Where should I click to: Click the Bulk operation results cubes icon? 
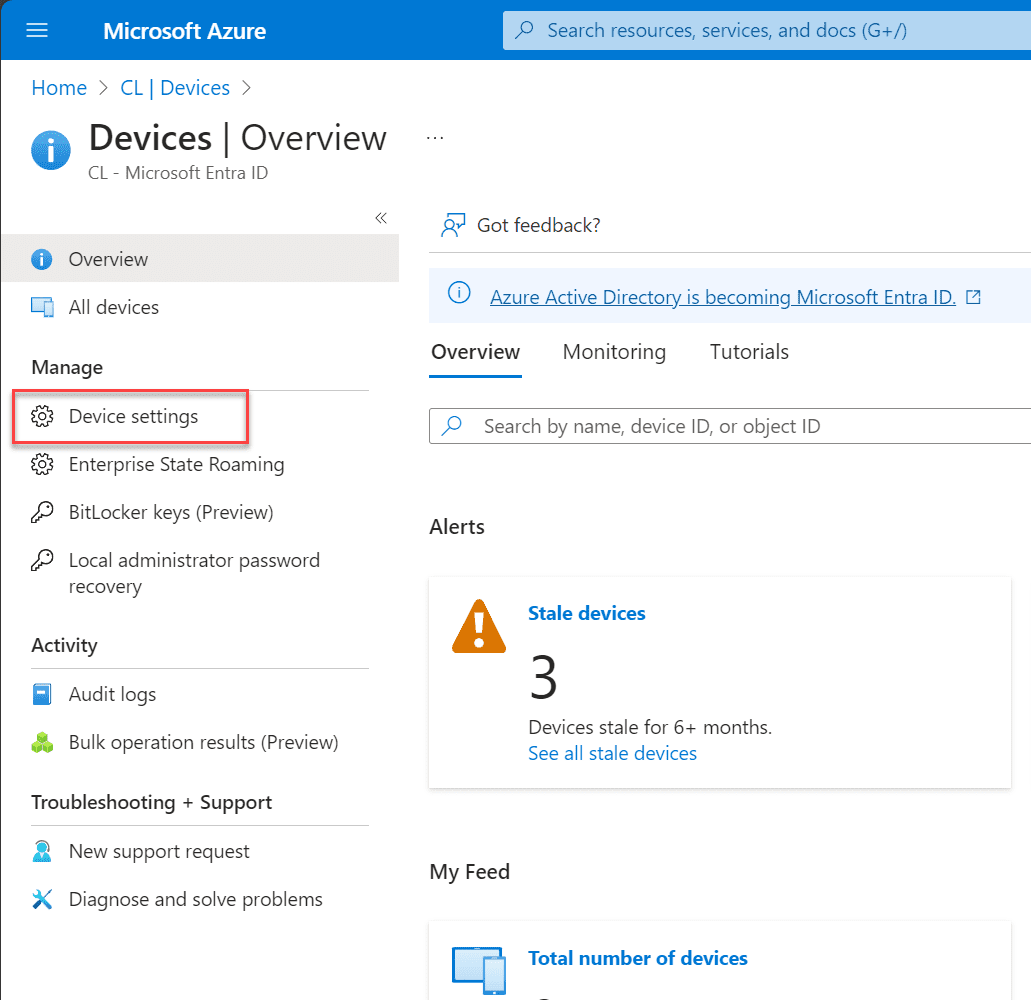(42, 743)
